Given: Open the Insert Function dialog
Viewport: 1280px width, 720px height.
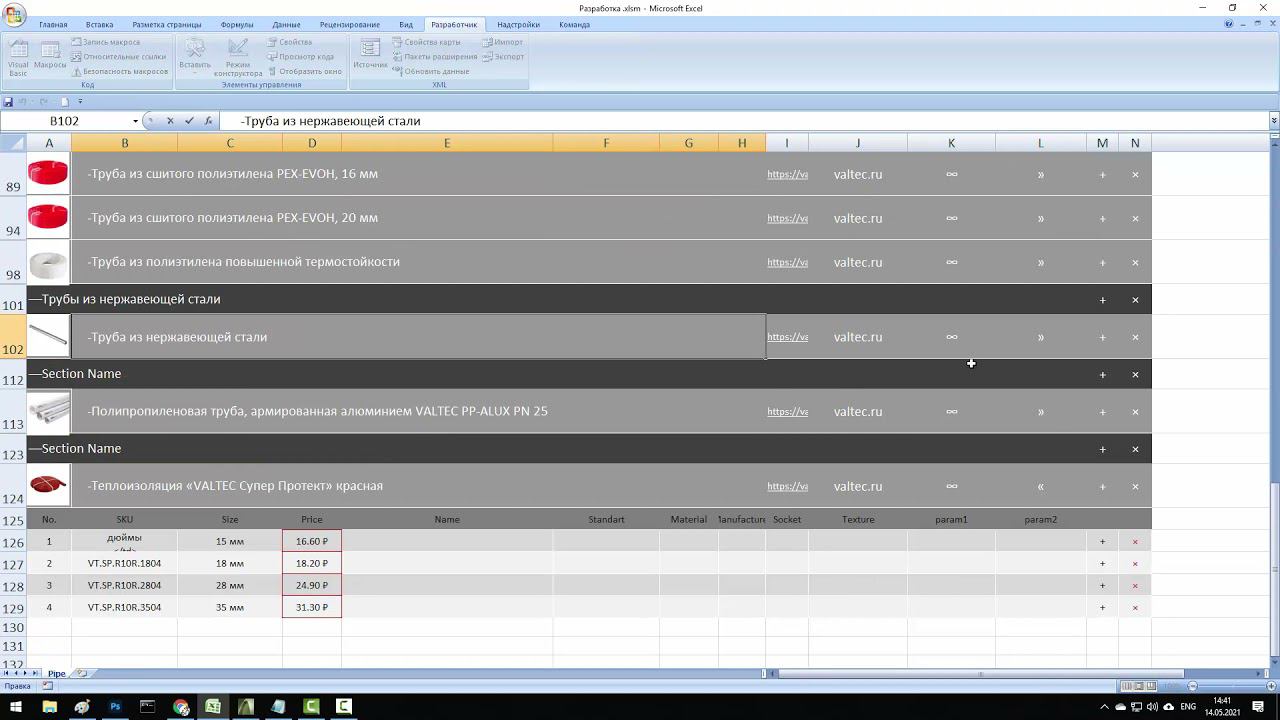Looking at the screenshot, I should [x=208, y=121].
